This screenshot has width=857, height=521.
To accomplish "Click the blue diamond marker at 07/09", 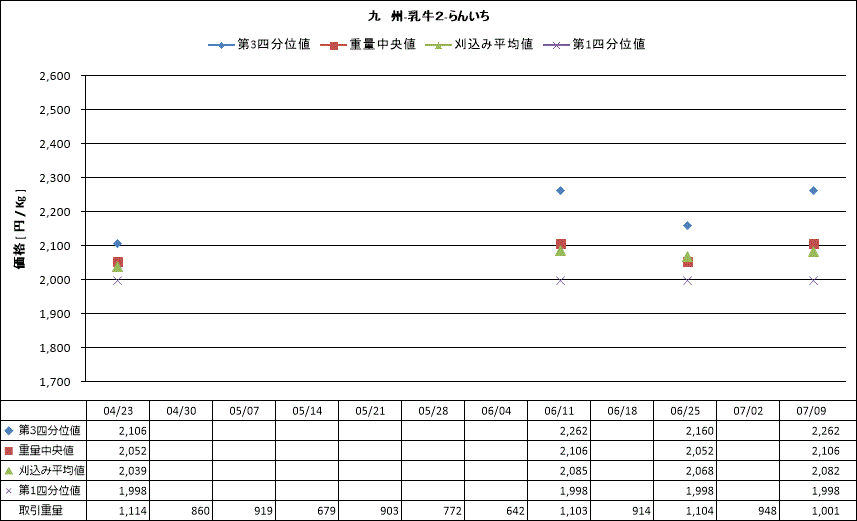I will (813, 191).
